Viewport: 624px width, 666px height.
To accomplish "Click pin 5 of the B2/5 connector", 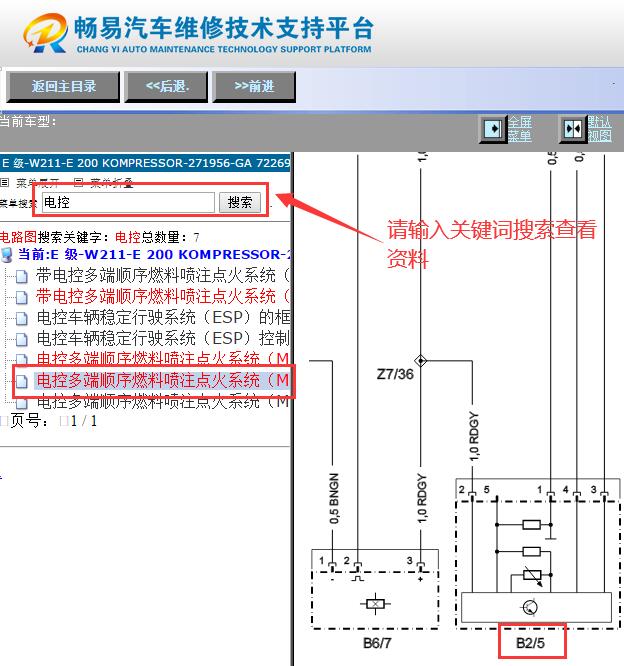I will pyautogui.click(x=487, y=490).
